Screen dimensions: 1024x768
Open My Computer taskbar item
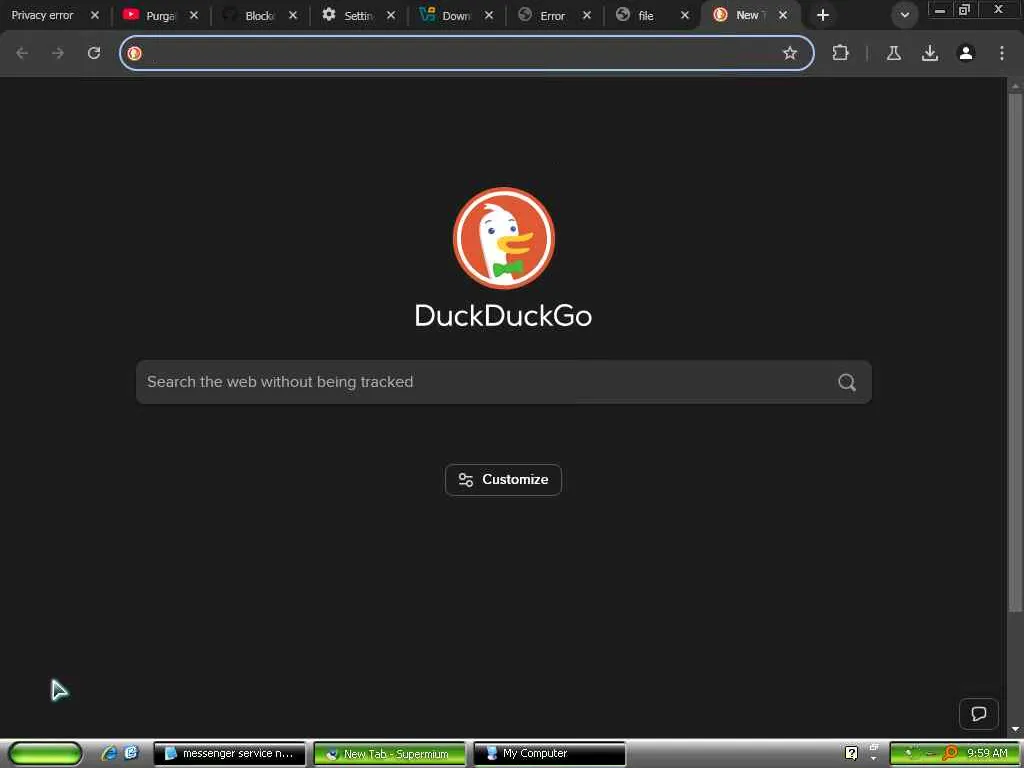coord(549,754)
